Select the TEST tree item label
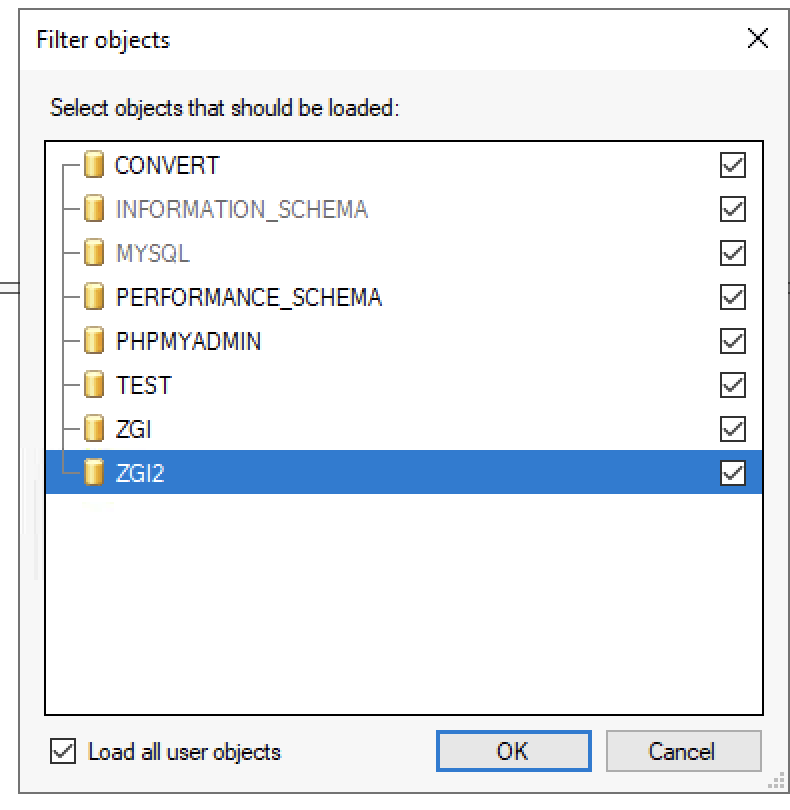Viewport: 790px width, 810px height. coord(144,385)
